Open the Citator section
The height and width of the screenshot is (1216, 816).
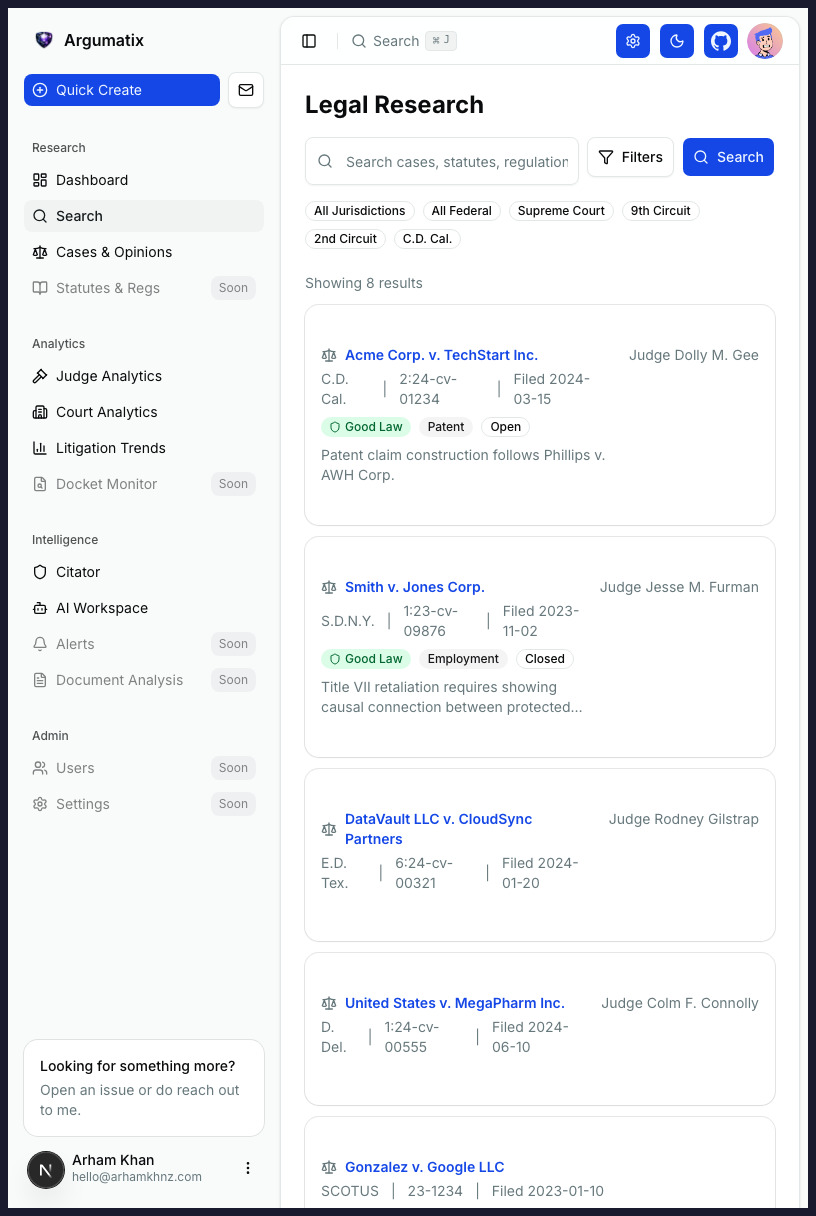click(x=78, y=572)
